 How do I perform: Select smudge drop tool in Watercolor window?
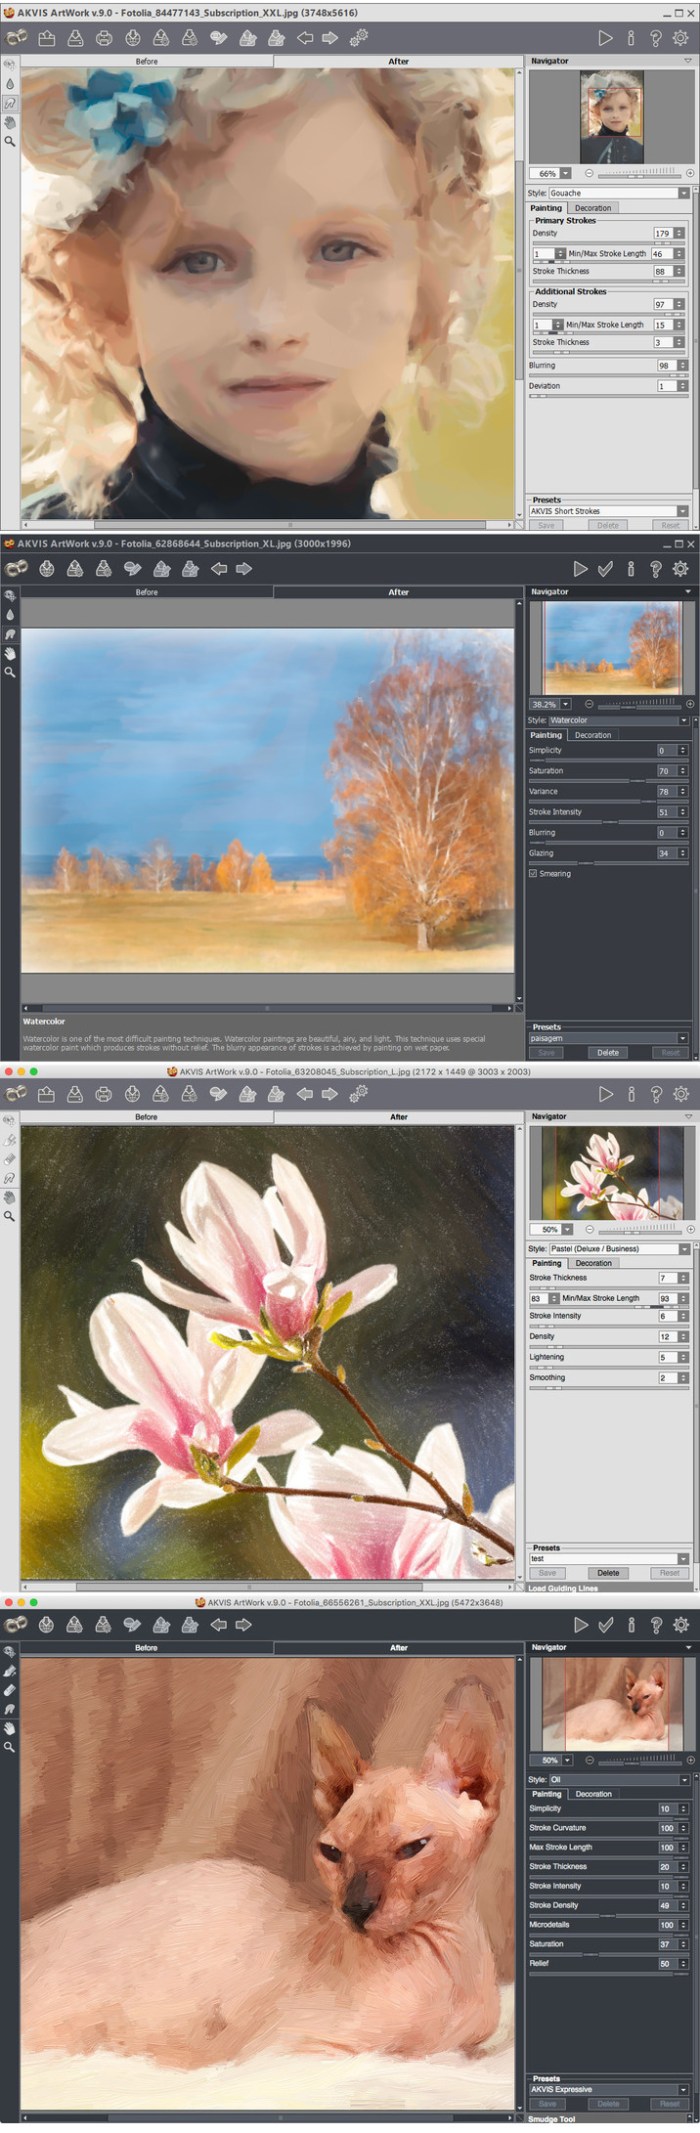click(10, 614)
